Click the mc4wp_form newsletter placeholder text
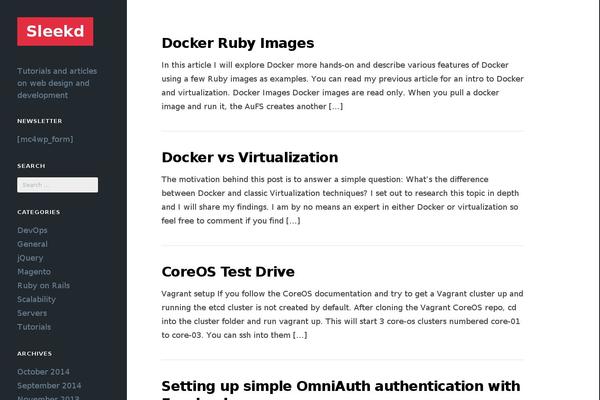This screenshot has height=400, width=600. [x=45, y=139]
